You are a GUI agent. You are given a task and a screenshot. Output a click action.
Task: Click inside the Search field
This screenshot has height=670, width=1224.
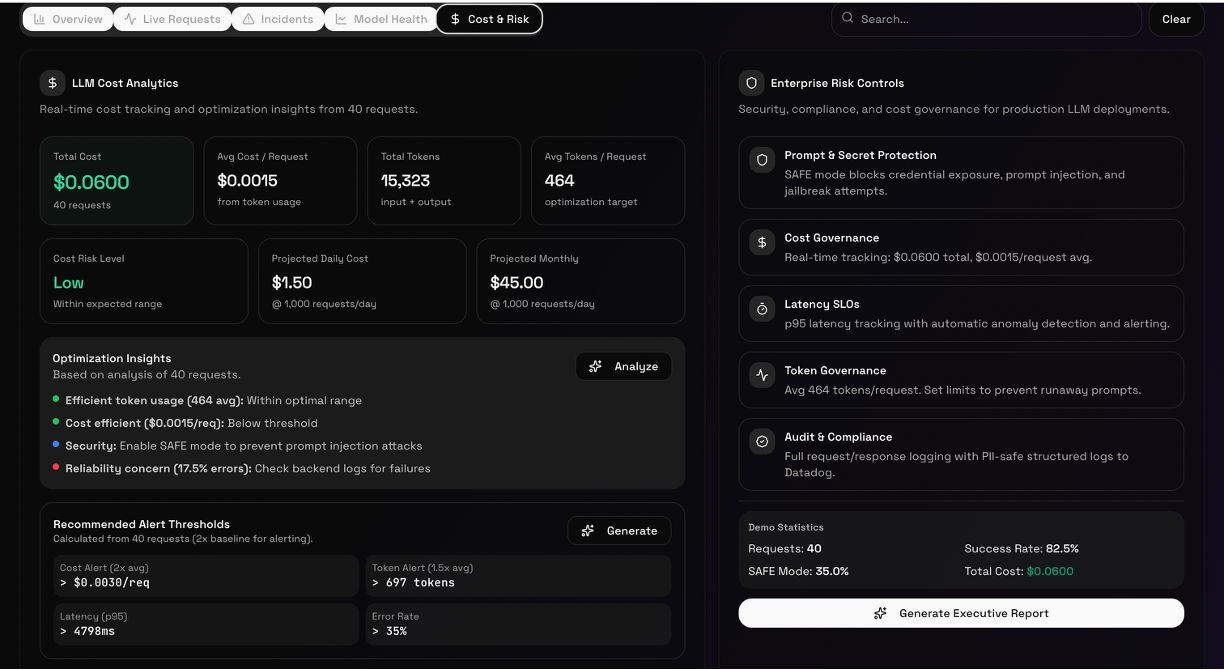(x=986, y=19)
